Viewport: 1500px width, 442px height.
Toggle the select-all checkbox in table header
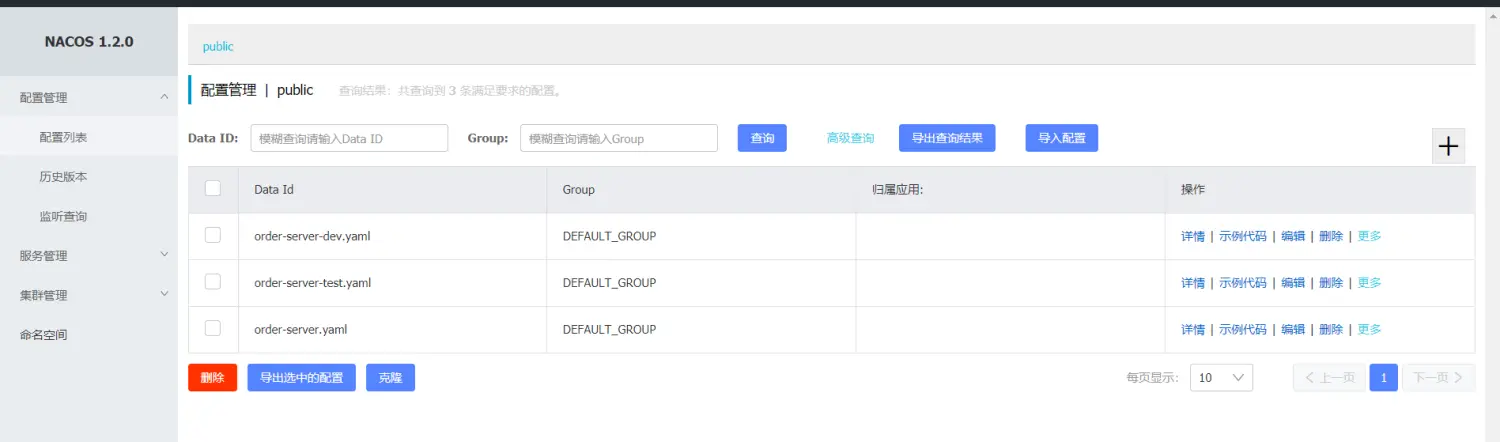pyautogui.click(x=213, y=189)
